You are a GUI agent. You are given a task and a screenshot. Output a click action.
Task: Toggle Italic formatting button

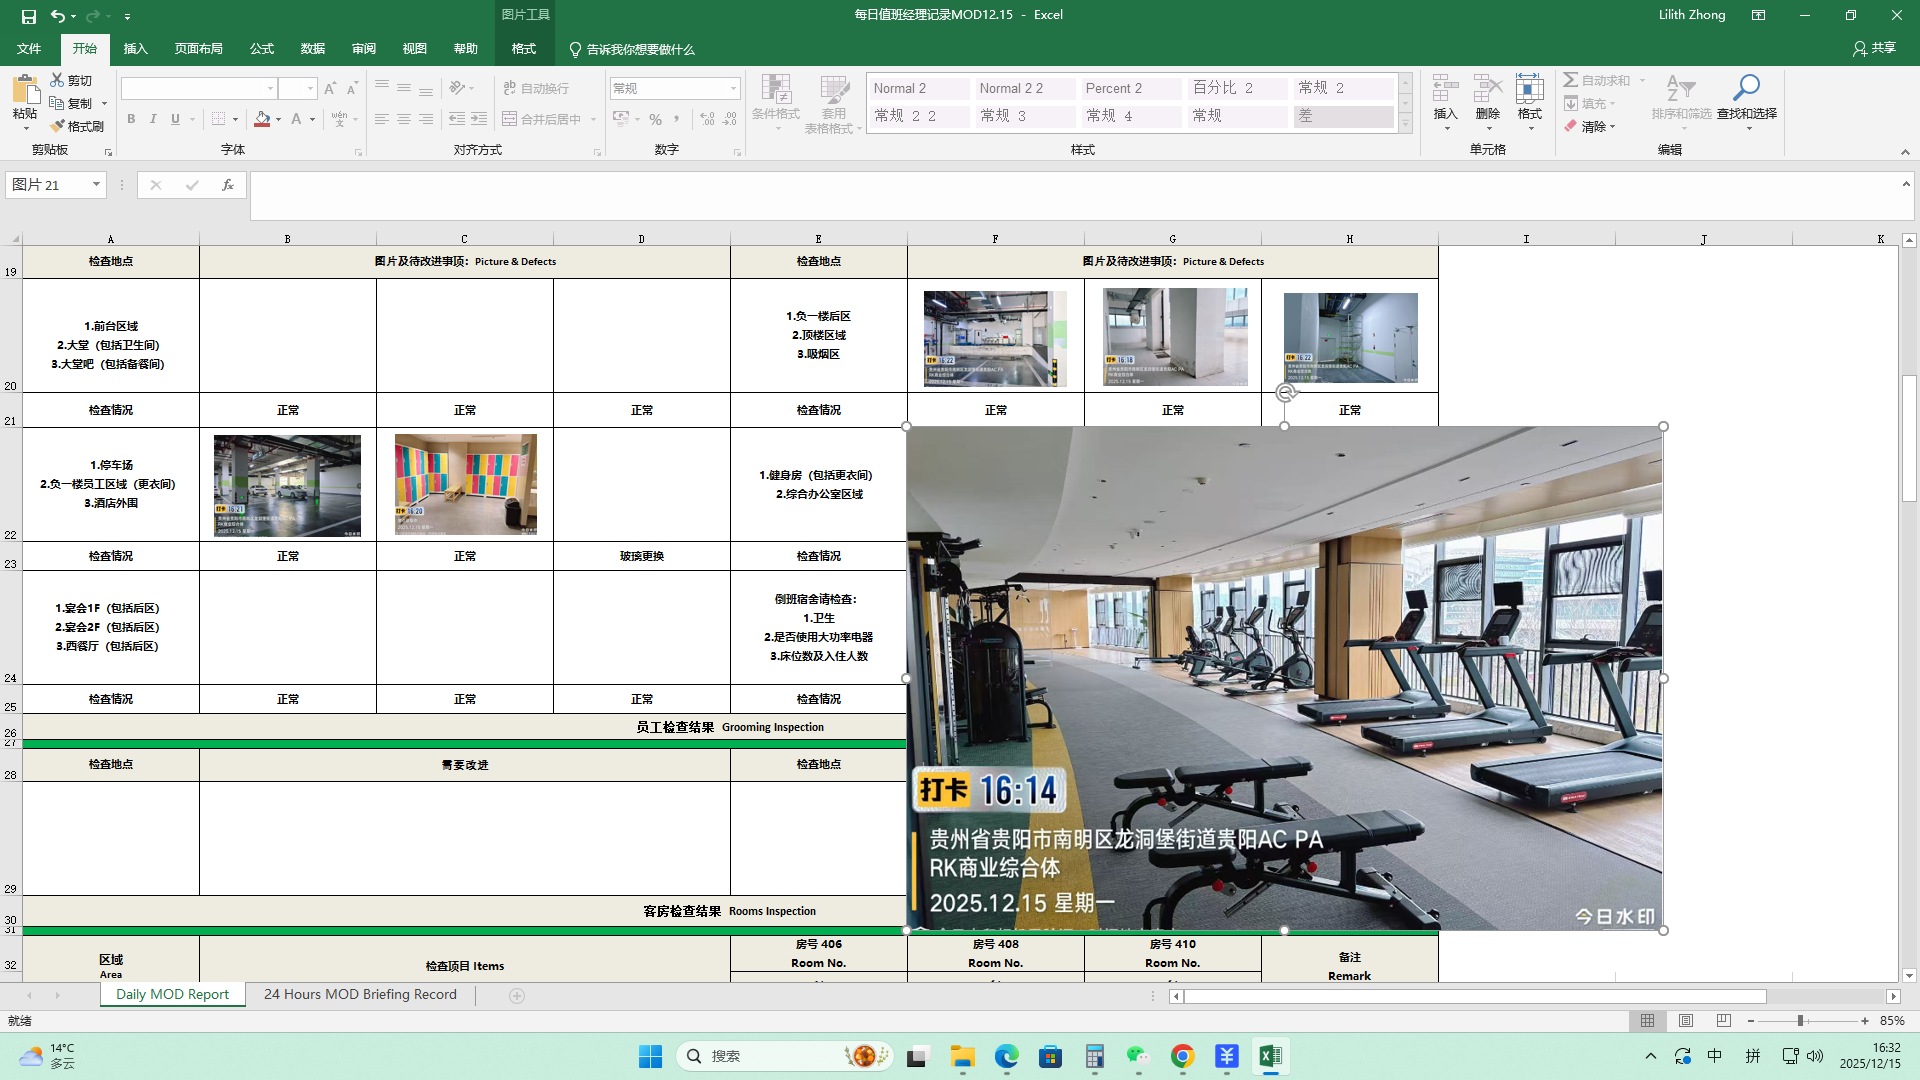[x=153, y=119]
